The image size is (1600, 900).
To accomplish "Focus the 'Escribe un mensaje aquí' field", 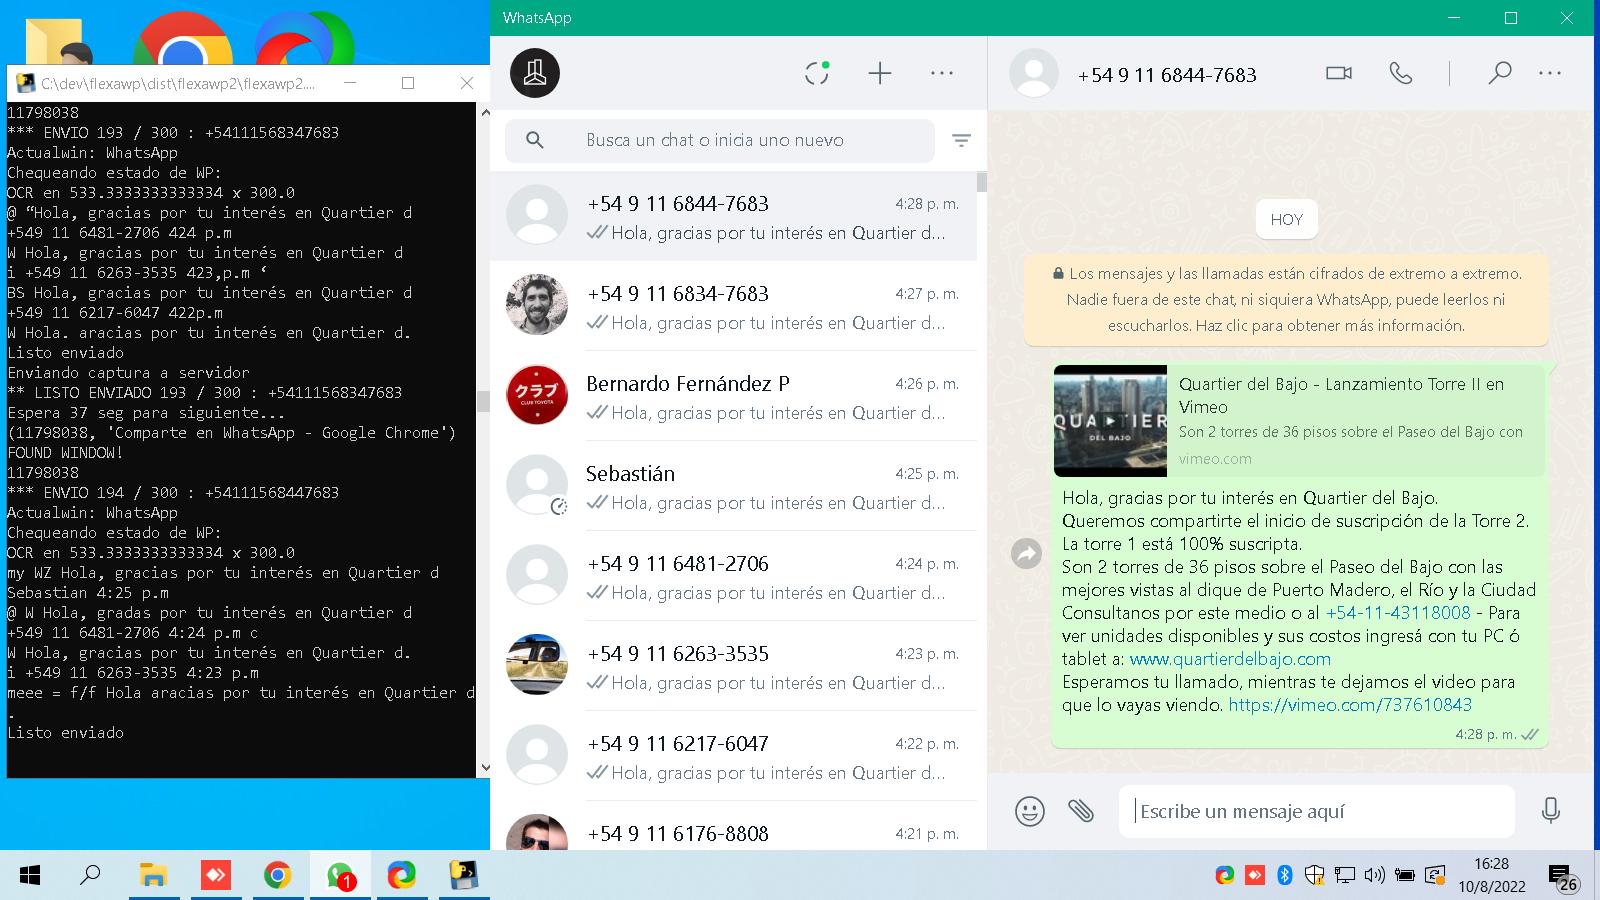I will point(1316,811).
